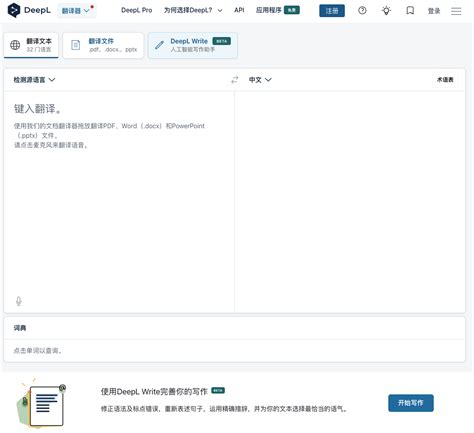Click the translation output pane
This screenshot has width=474, height=433.
[x=350, y=202]
